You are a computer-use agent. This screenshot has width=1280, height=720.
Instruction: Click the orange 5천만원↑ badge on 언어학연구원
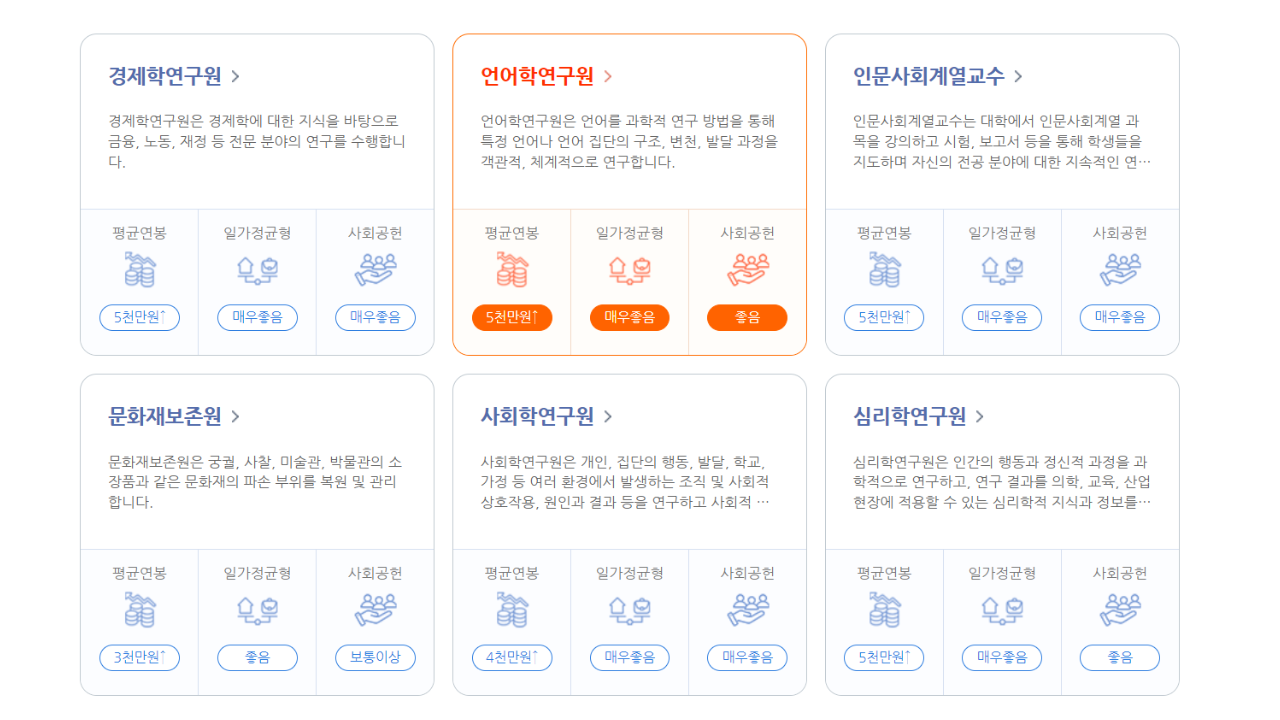tap(512, 317)
